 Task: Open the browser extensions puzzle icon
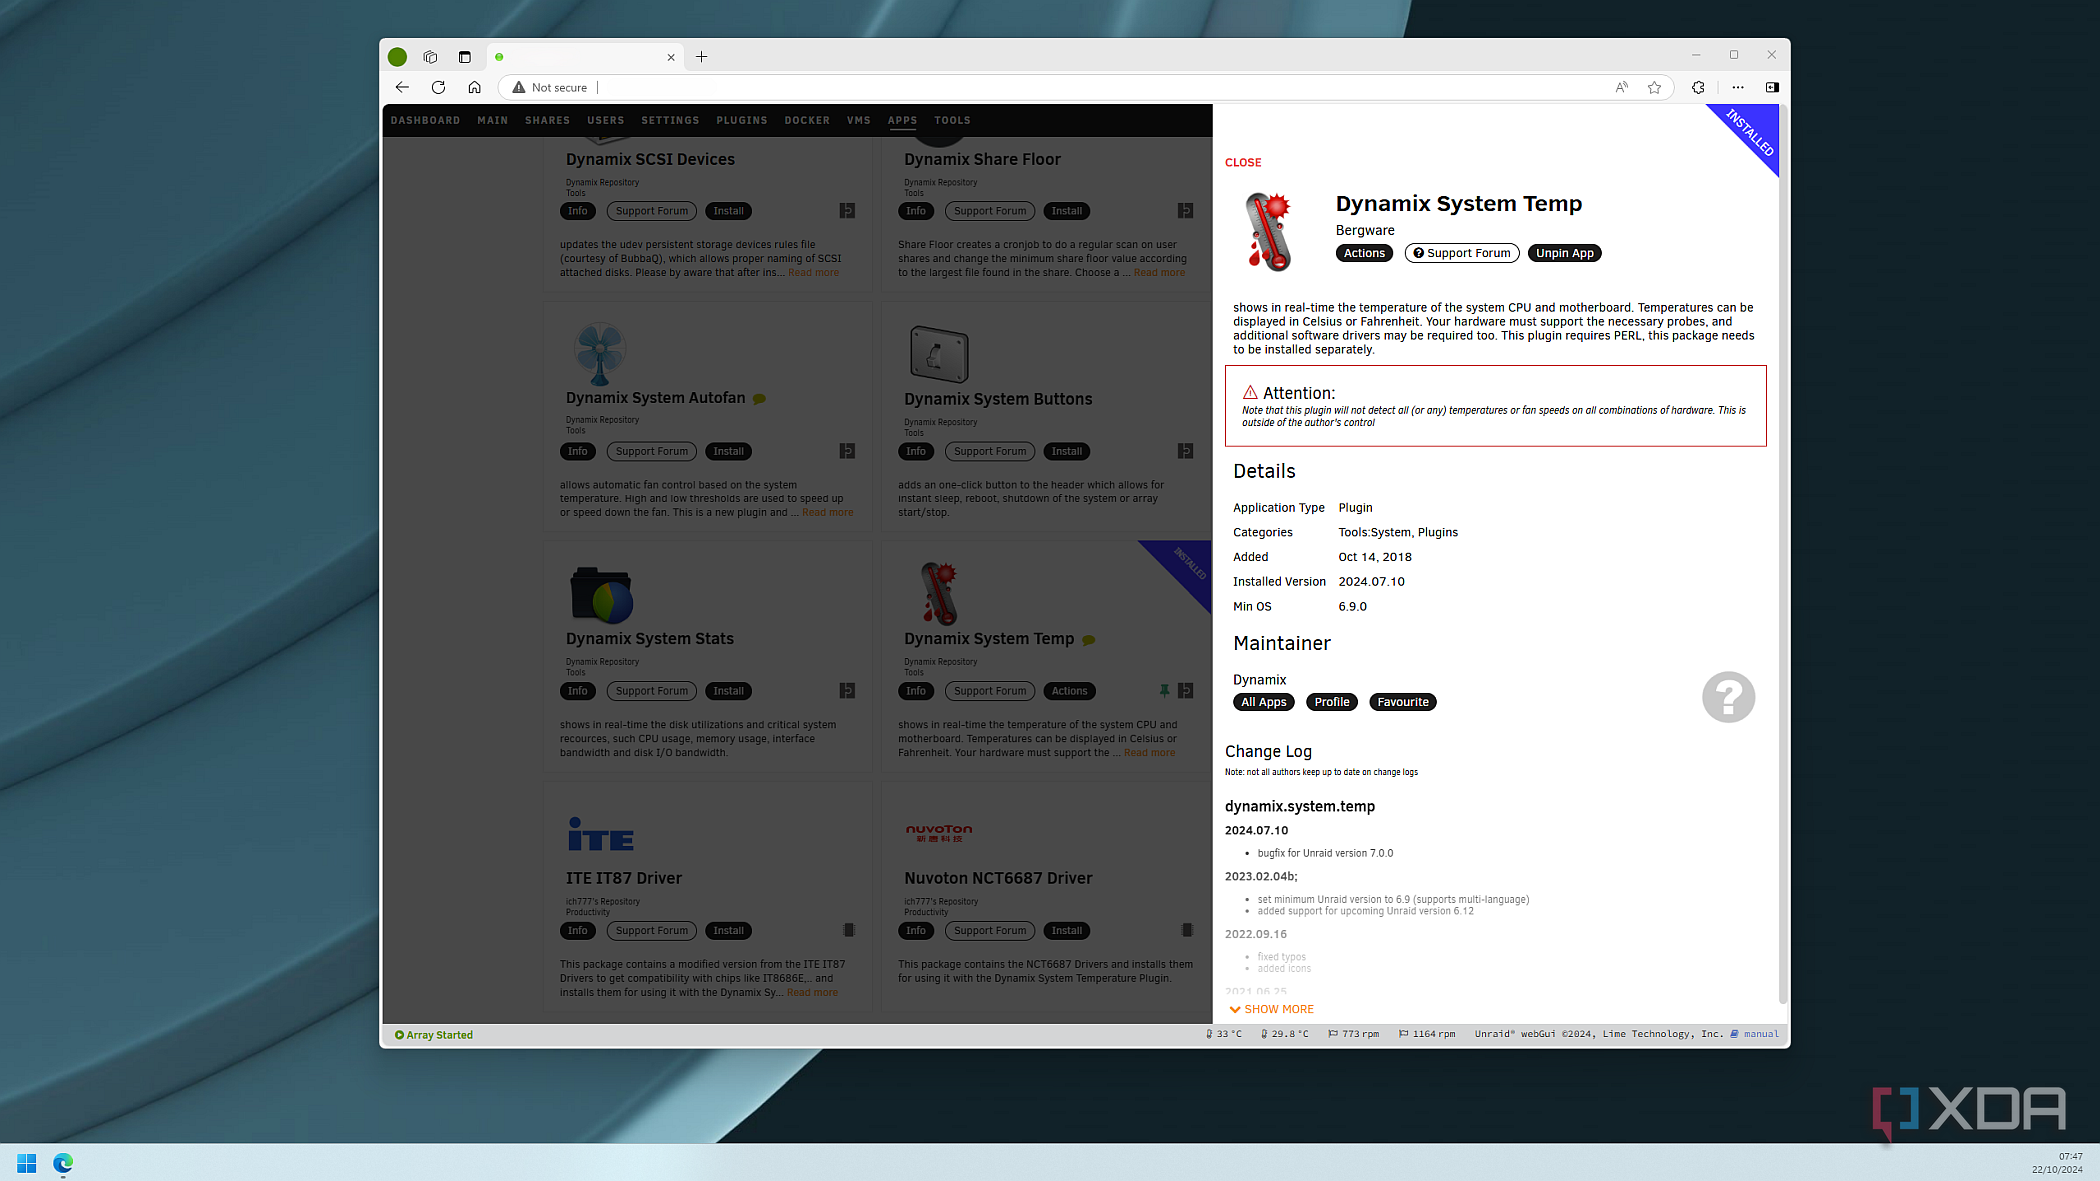(x=1698, y=88)
